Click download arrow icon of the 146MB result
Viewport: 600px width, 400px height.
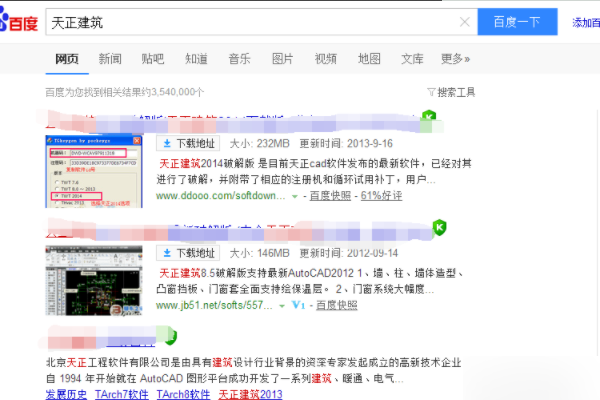click(x=167, y=253)
